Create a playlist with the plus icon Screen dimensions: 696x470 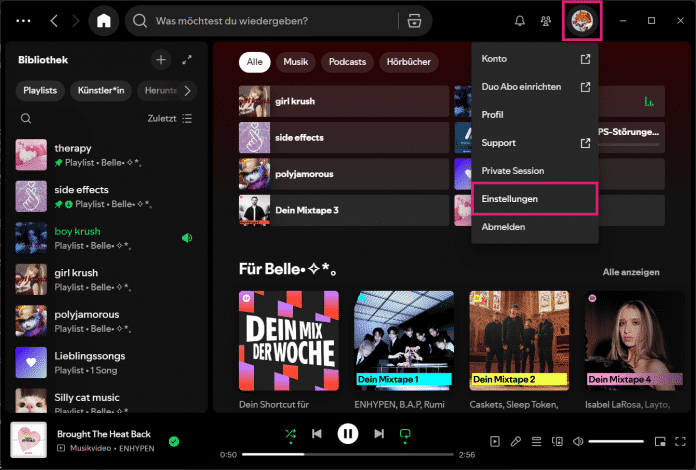[x=161, y=60]
